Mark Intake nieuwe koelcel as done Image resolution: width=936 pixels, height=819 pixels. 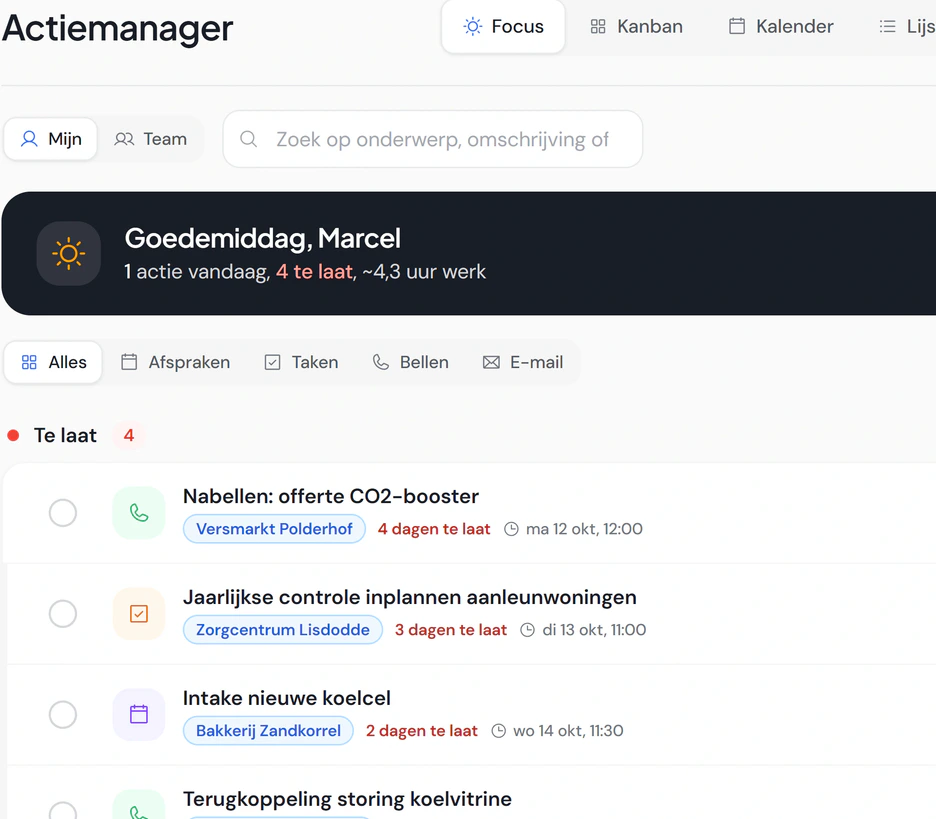[x=63, y=715]
